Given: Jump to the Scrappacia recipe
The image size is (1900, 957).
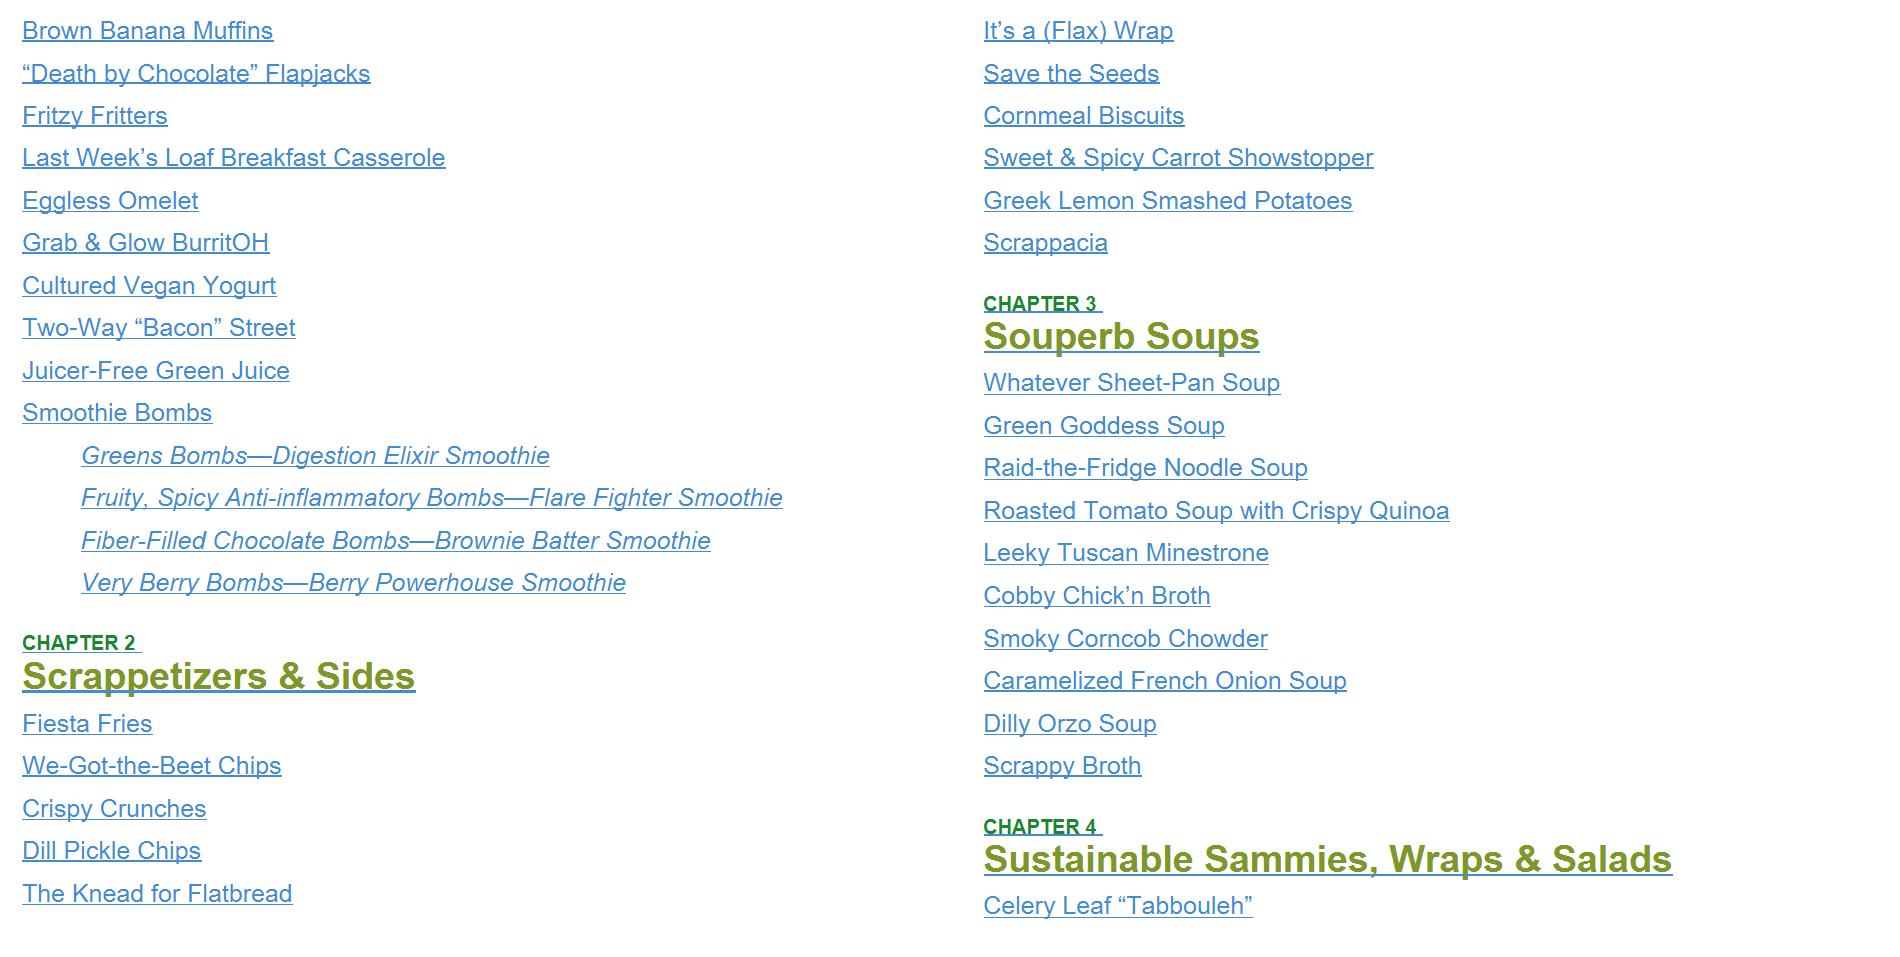Looking at the screenshot, I should [1045, 243].
